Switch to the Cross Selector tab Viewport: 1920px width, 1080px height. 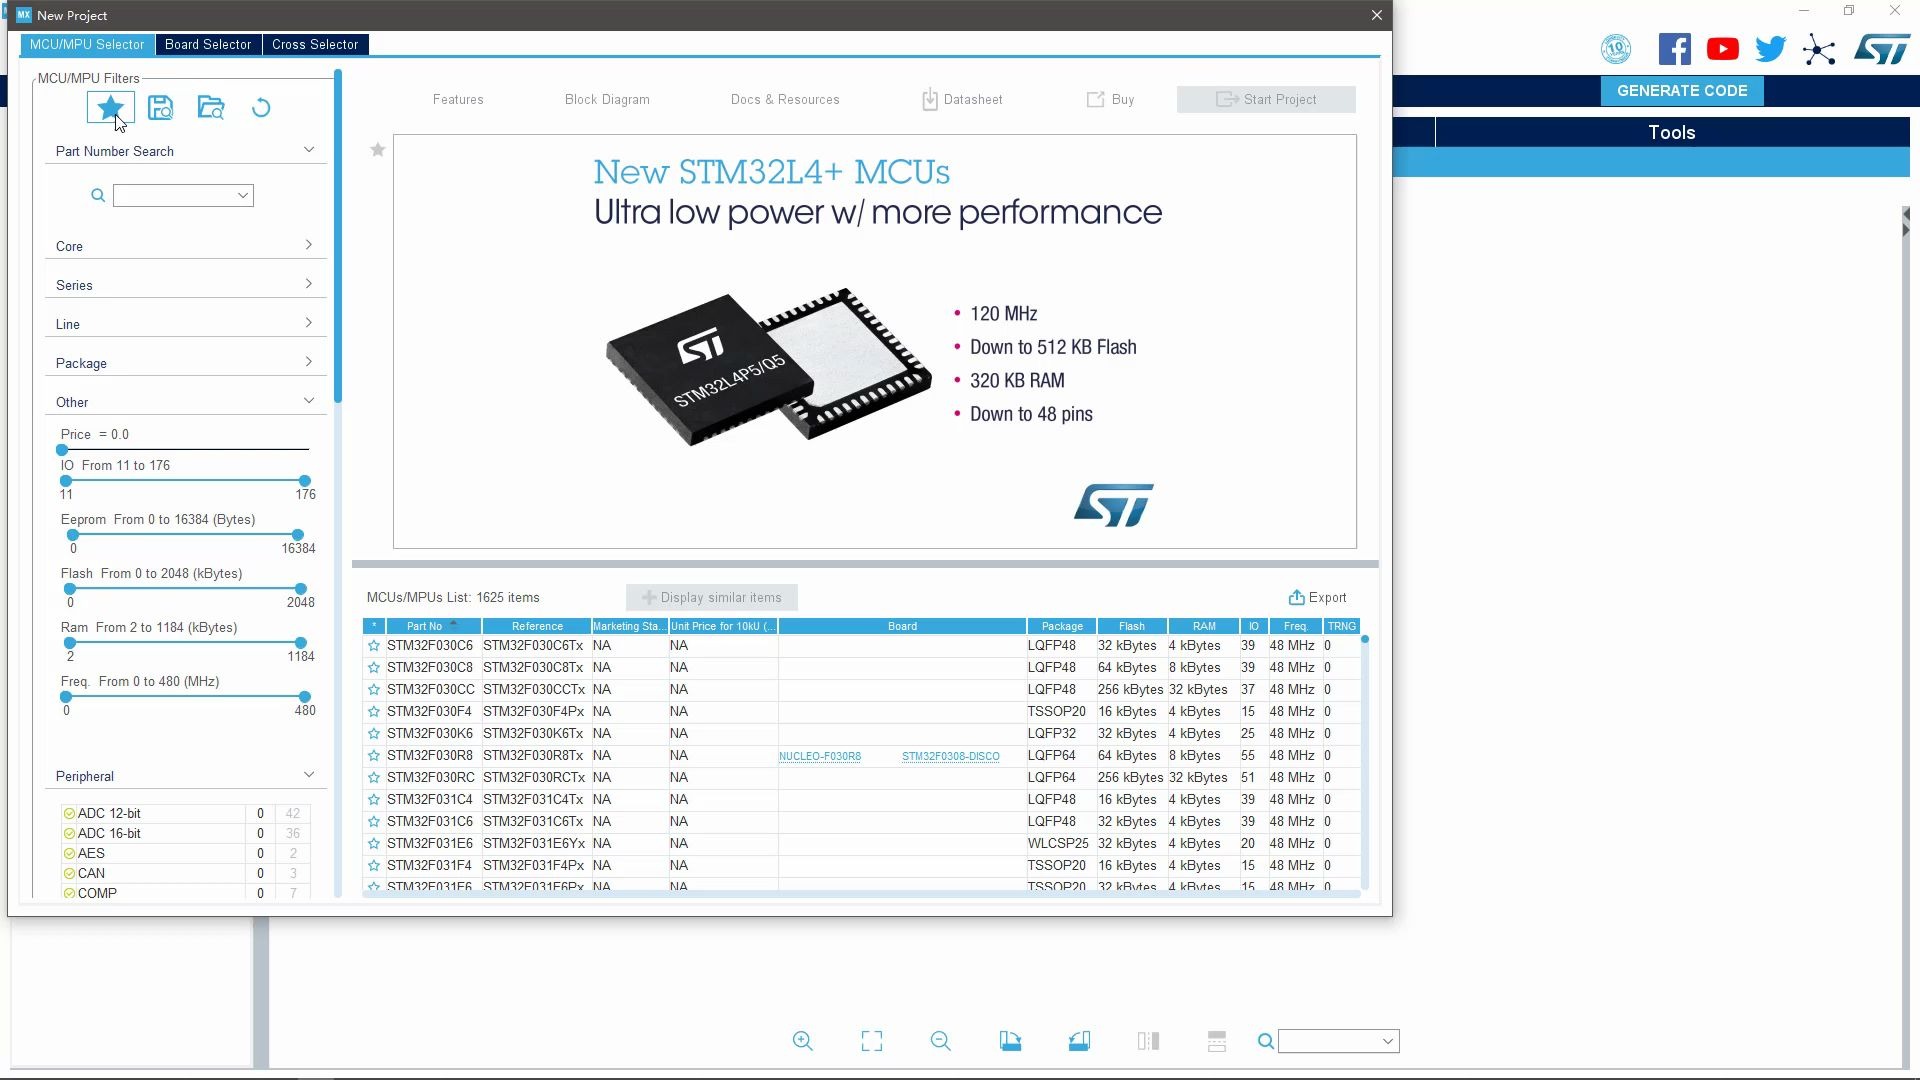(315, 44)
